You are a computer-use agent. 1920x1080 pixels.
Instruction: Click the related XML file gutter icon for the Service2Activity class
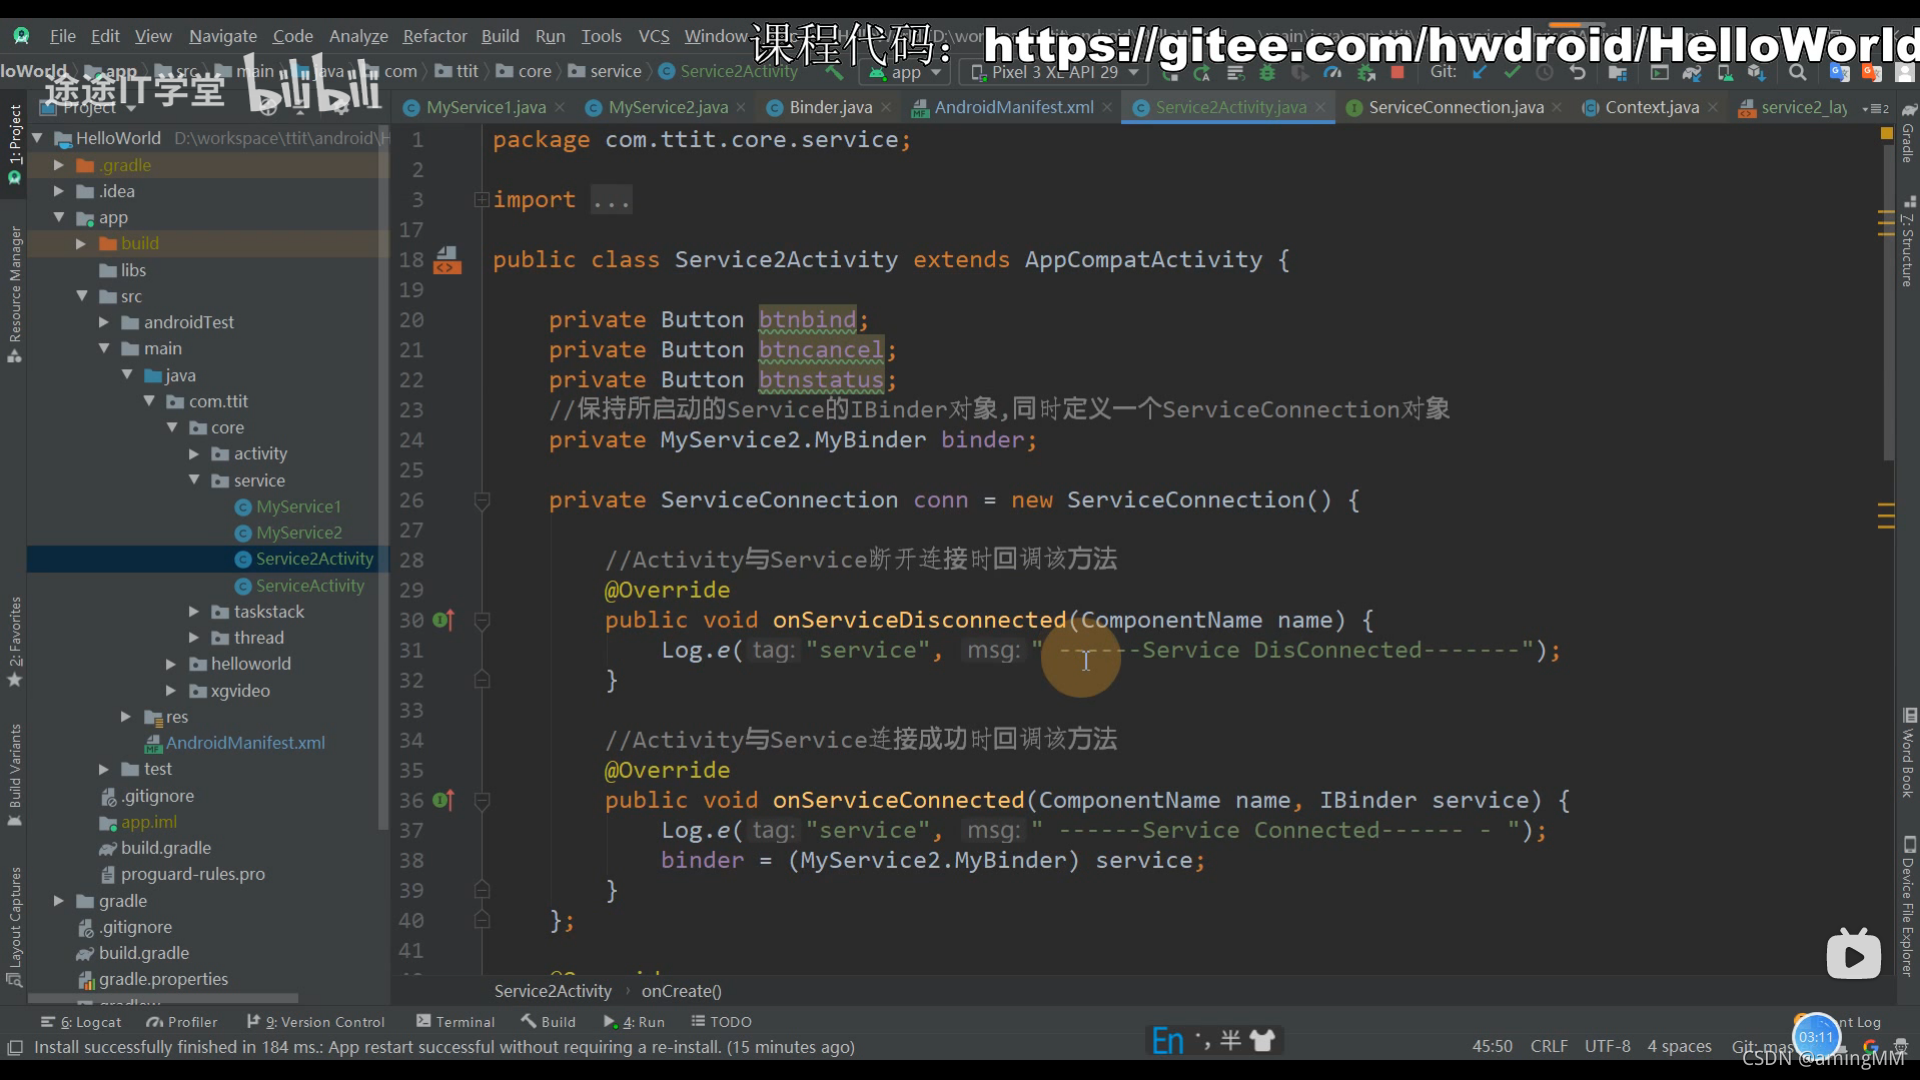click(447, 260)
